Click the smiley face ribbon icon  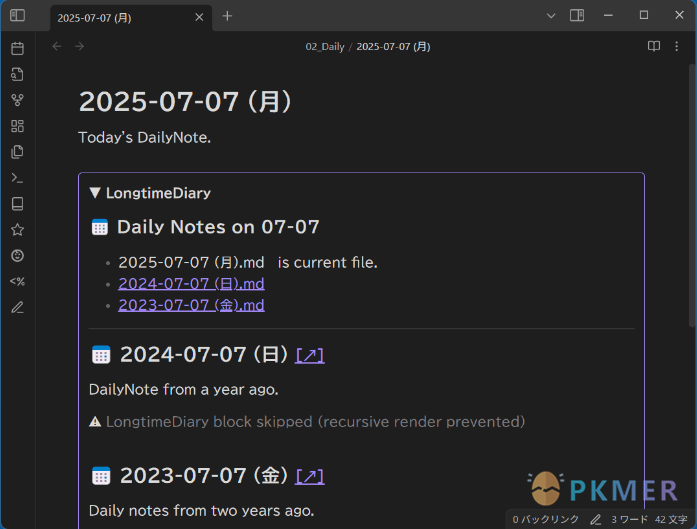pos(17,256)
